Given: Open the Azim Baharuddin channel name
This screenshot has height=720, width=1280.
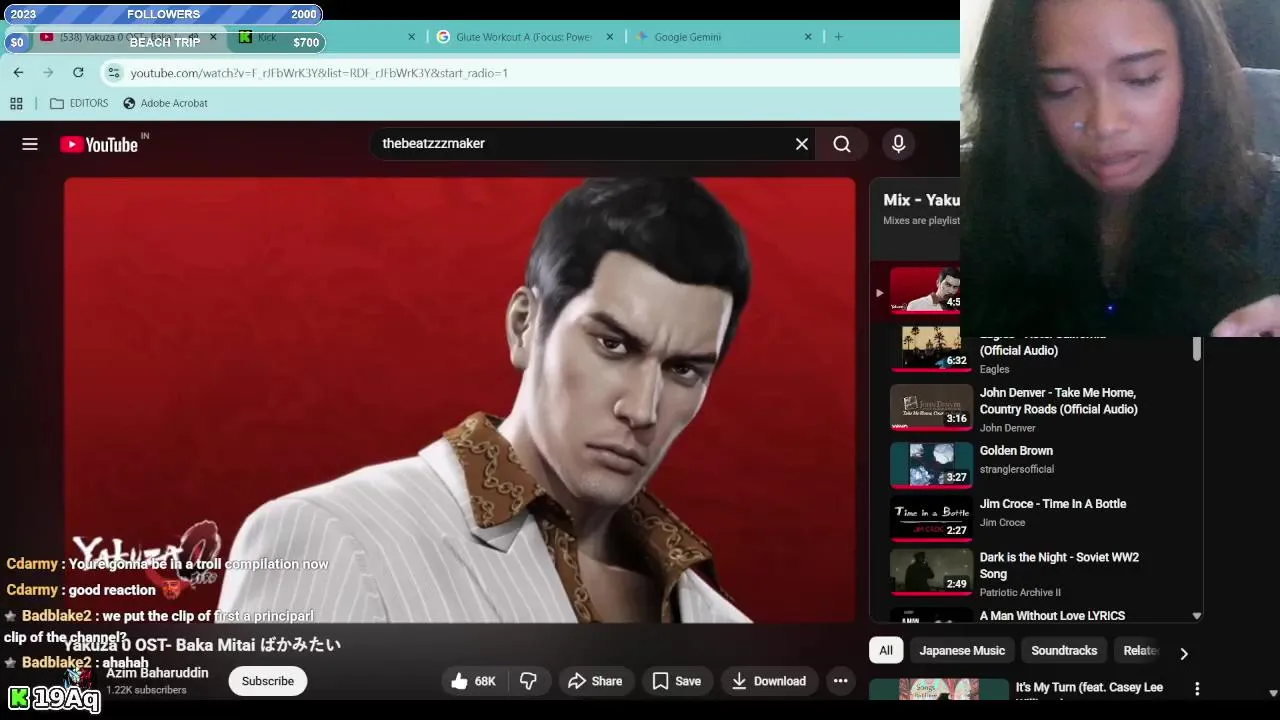Looking at the screenshot, I should click(x=157, y=673).
